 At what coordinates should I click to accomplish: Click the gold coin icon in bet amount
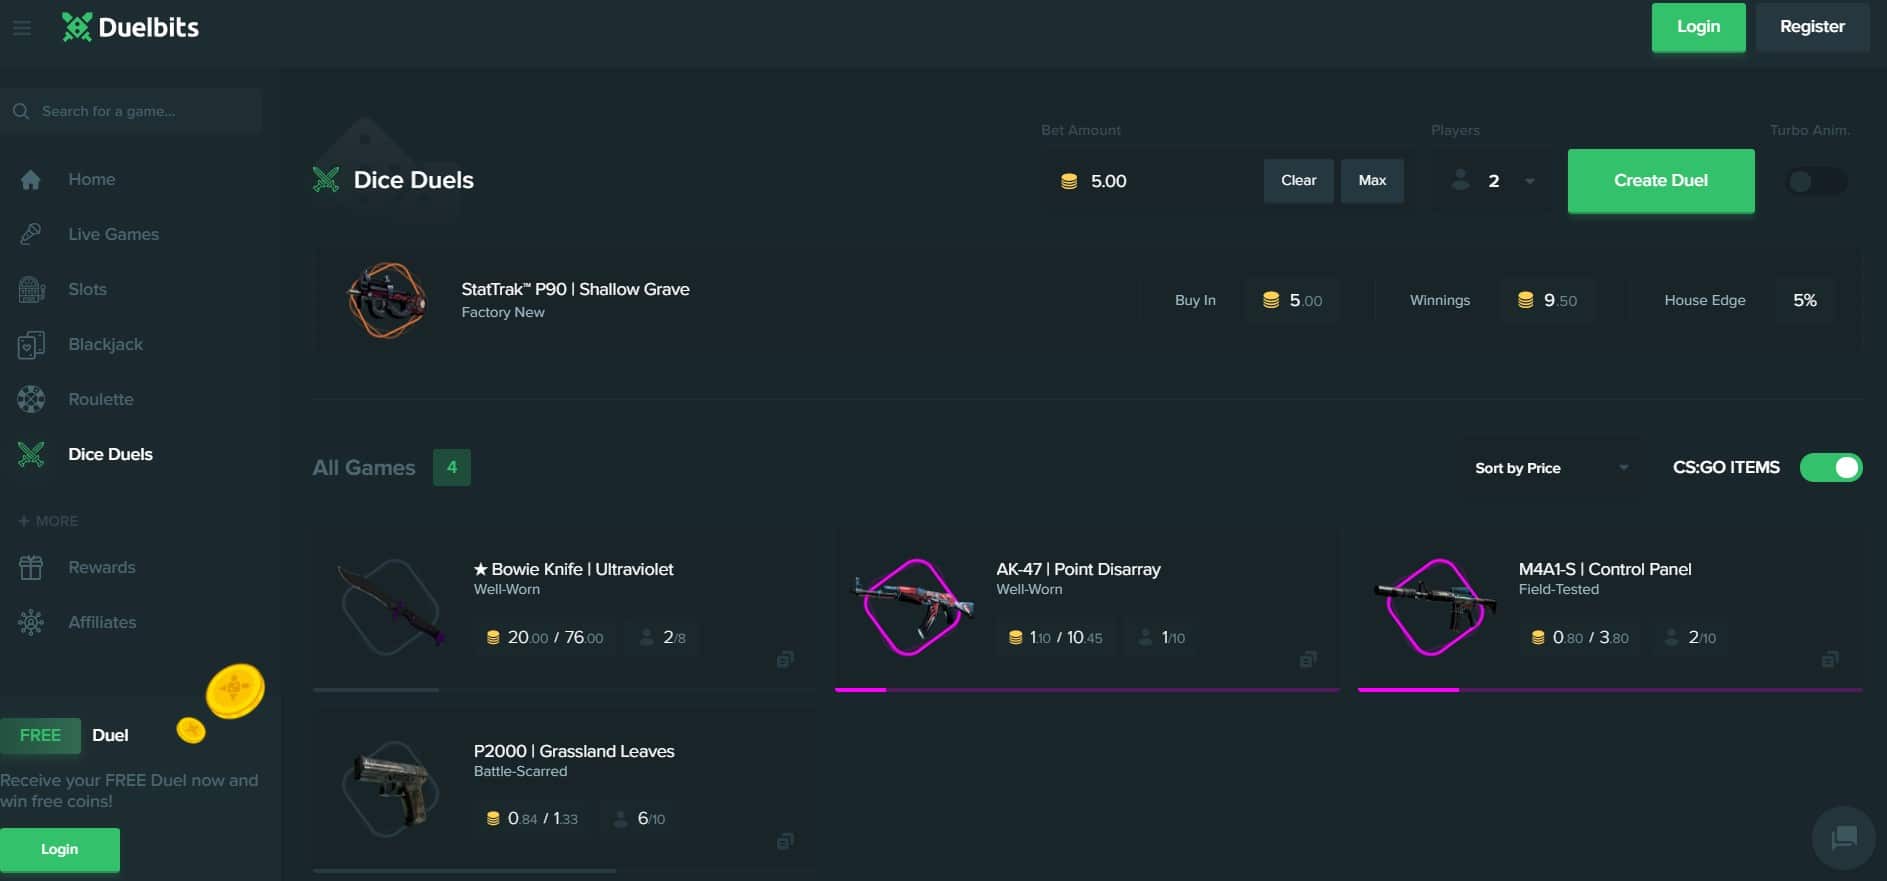pyautogui.click(x=1069, y=181)
